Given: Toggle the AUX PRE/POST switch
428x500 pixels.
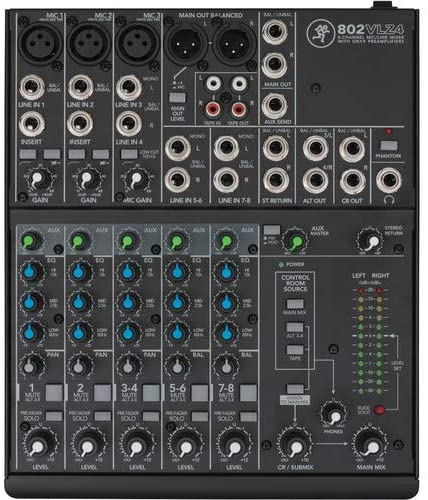Looking at the screenshot, I should pyautogui.click(x=272, y=230).
